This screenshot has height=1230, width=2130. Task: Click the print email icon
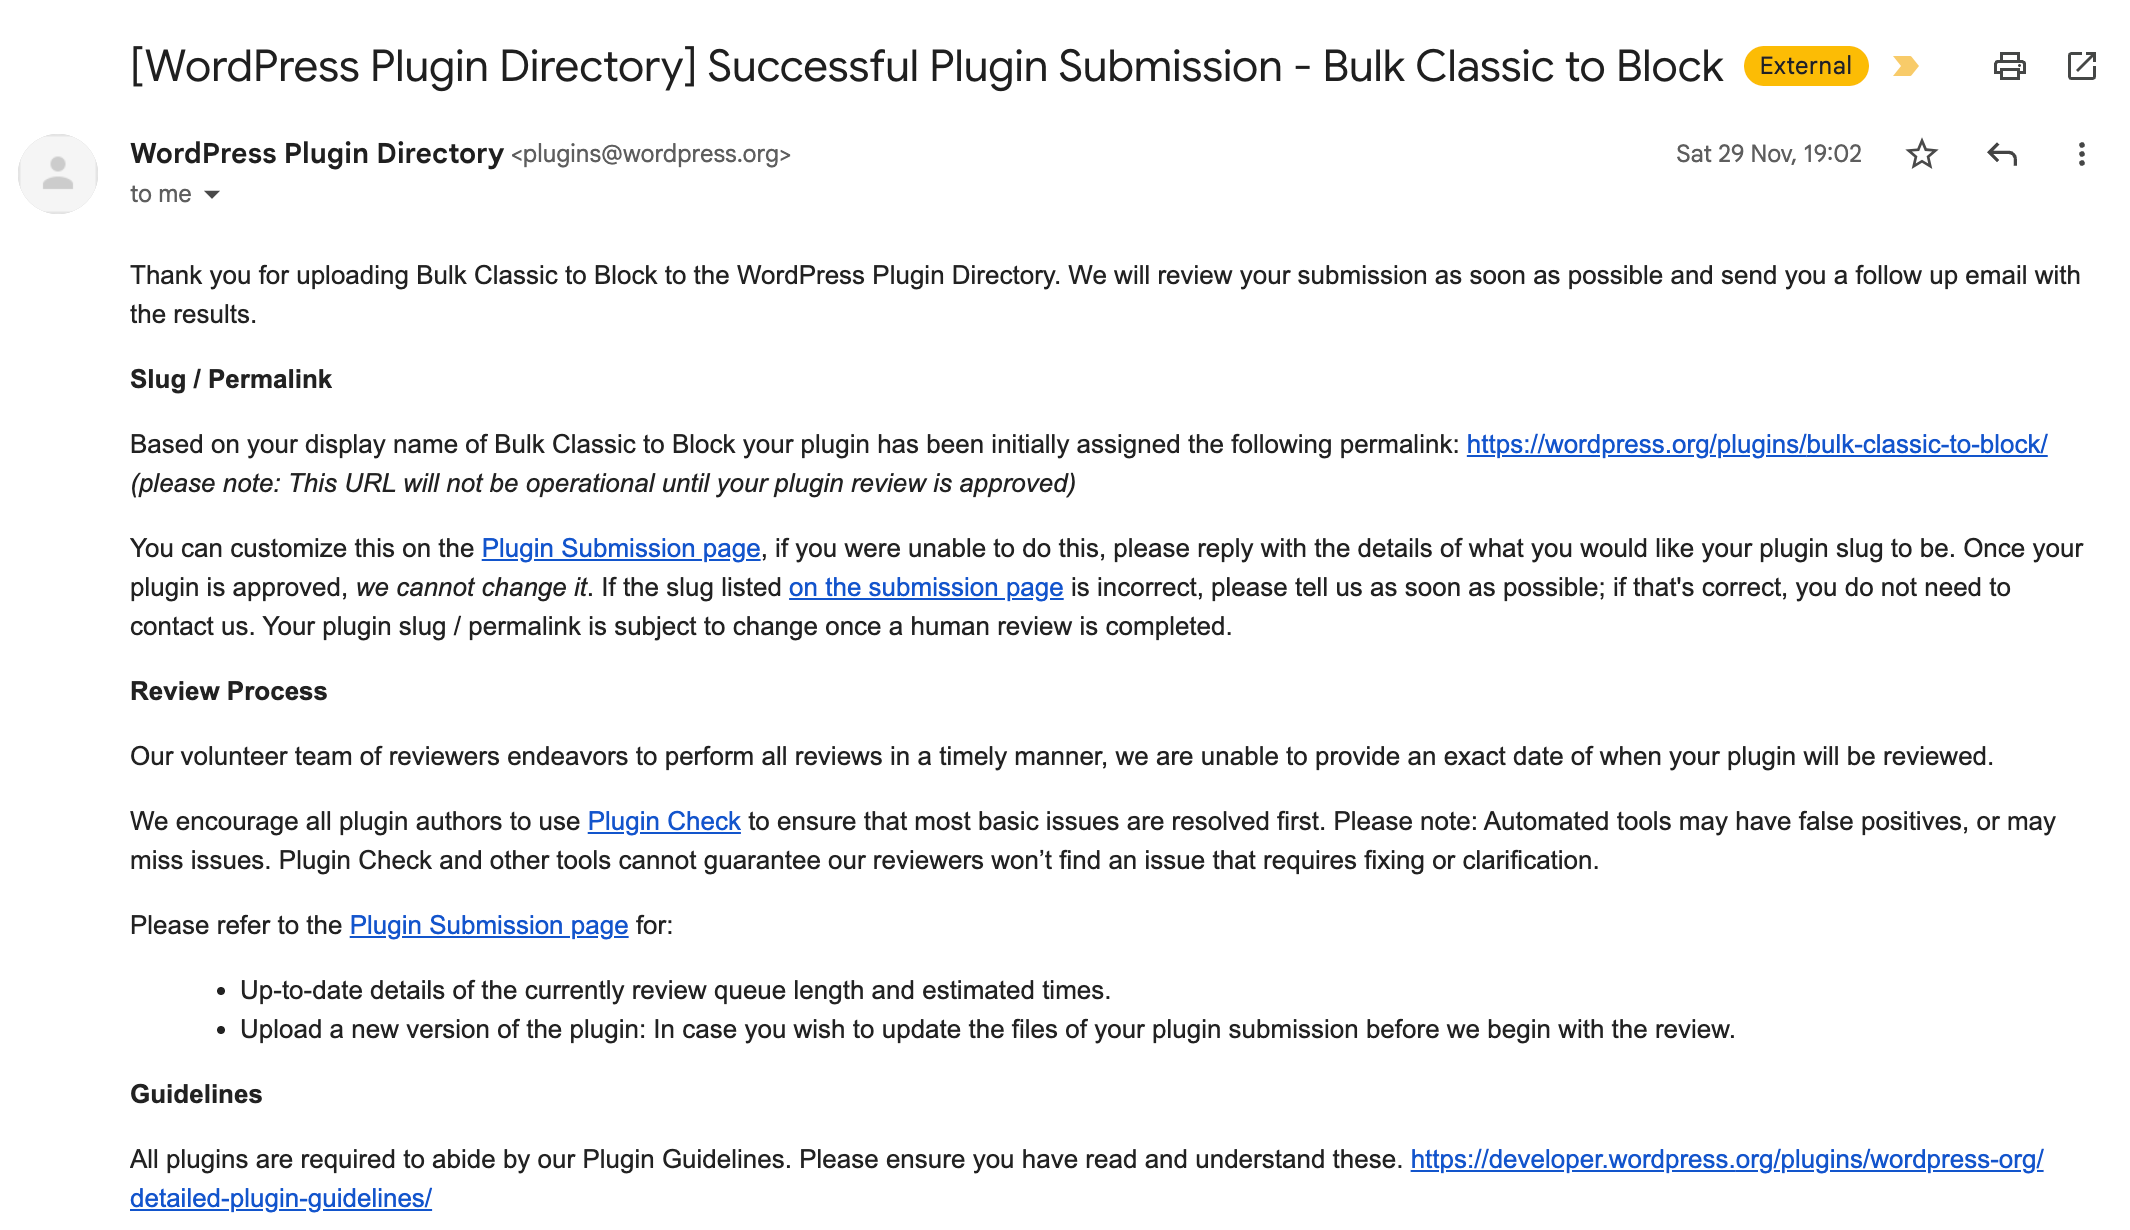click(2010, 65)
